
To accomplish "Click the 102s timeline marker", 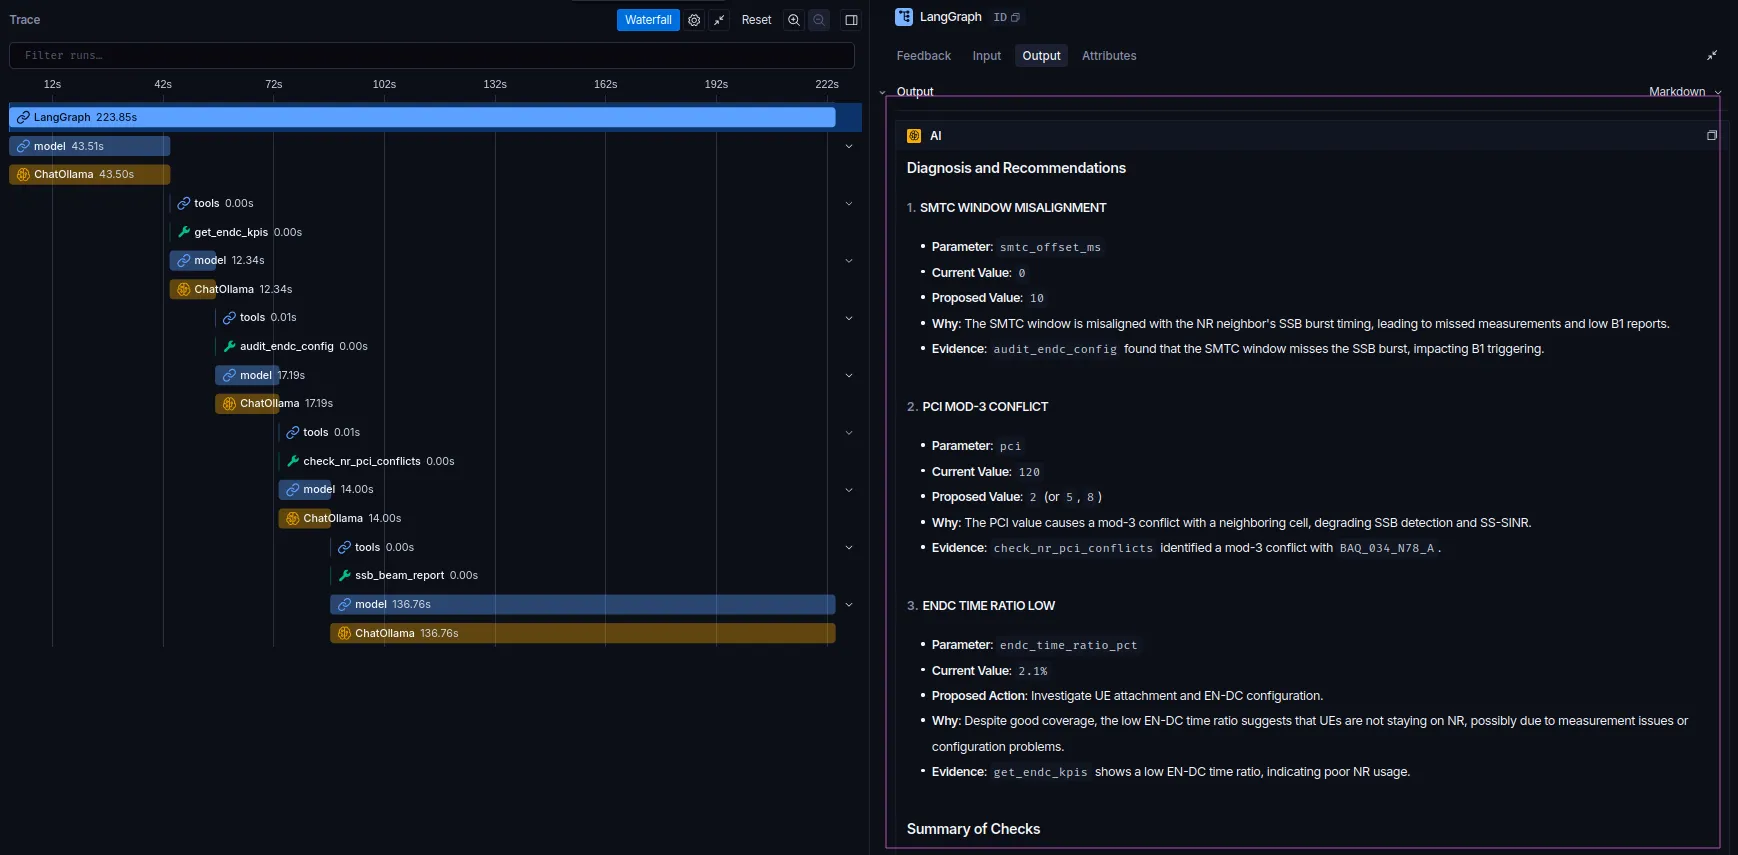I will [384, 84].
